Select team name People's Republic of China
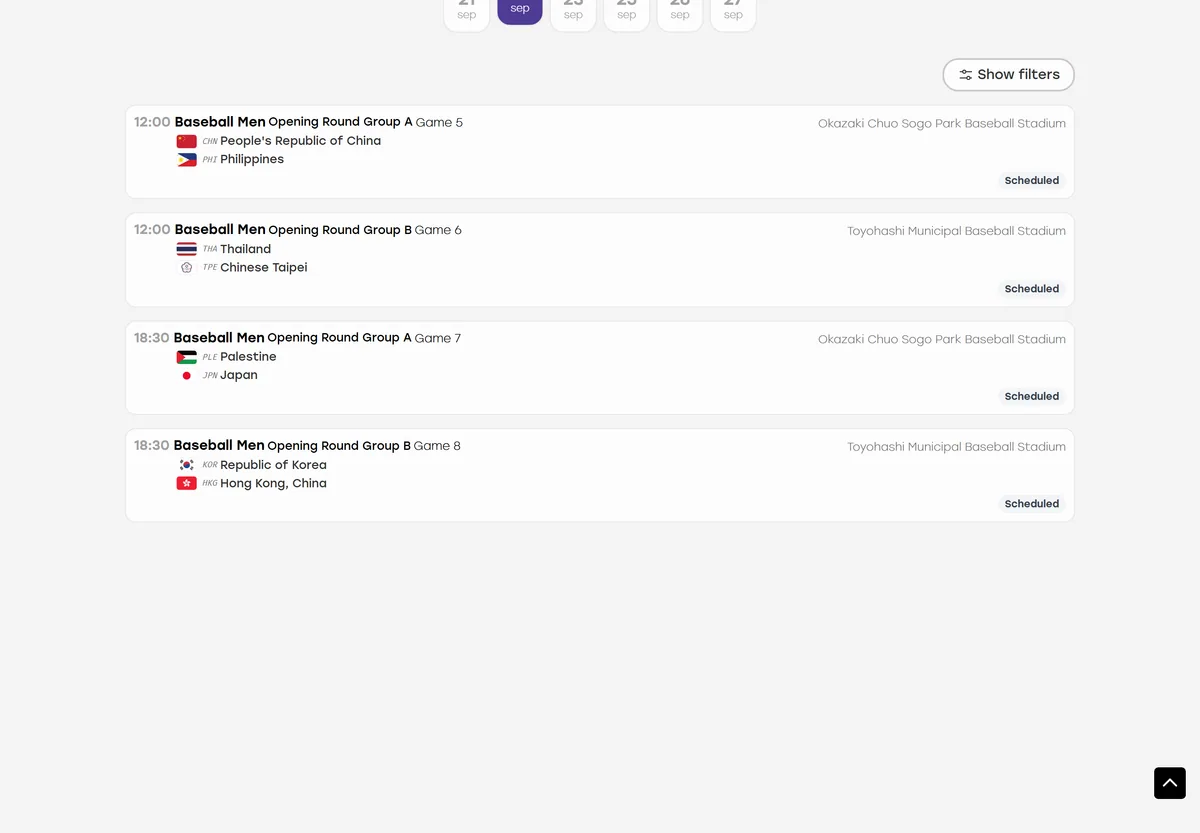 click(x=300, y=141)
